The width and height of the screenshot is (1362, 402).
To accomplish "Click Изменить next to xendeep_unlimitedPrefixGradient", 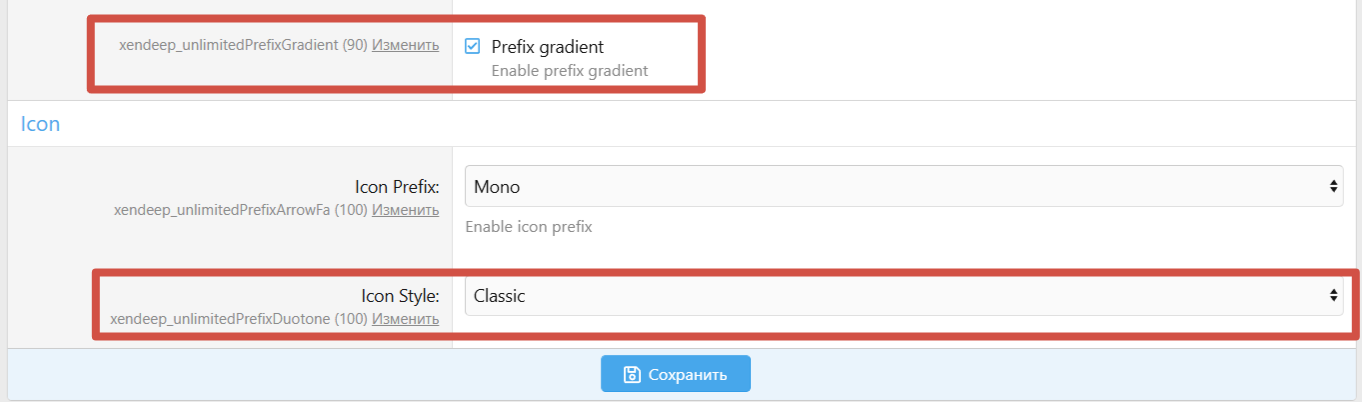I will [405, 45].
